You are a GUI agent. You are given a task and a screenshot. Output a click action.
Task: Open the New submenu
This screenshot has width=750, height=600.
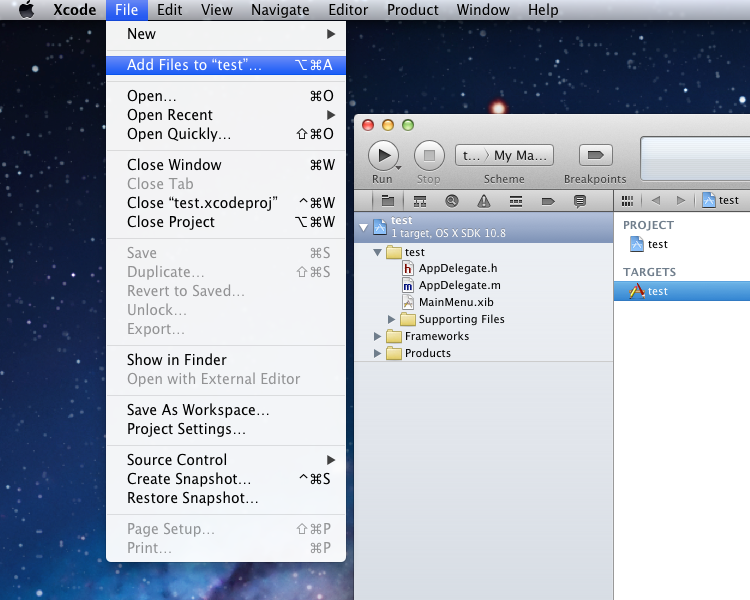(x=226, y=34)
